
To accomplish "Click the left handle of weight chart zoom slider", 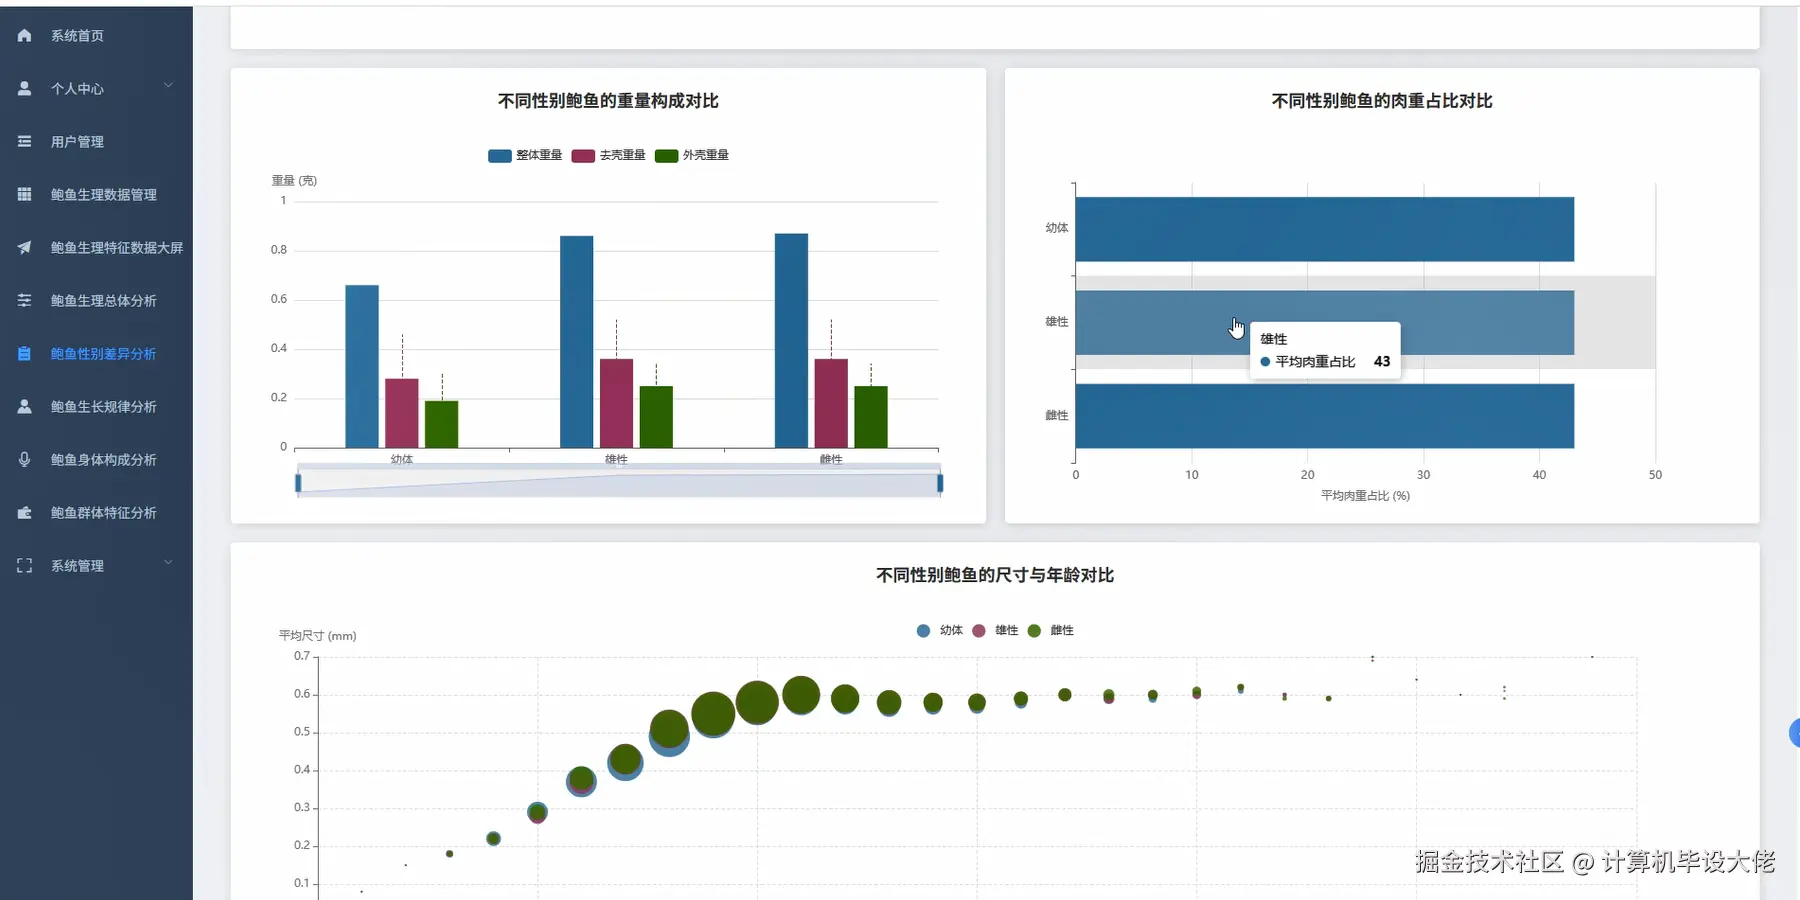I will (x=298, y=484).
